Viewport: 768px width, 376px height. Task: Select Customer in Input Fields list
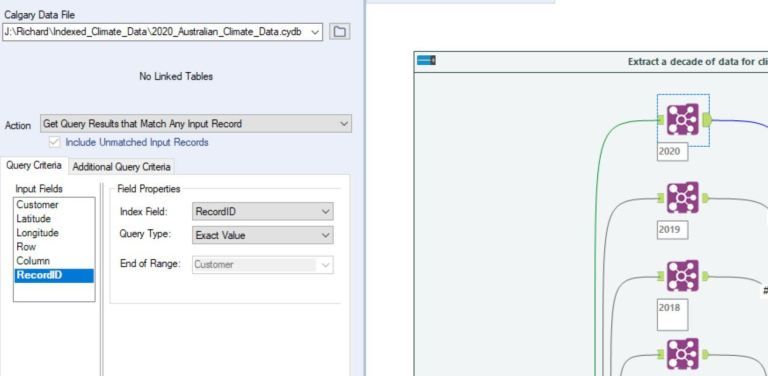[54, 205]
